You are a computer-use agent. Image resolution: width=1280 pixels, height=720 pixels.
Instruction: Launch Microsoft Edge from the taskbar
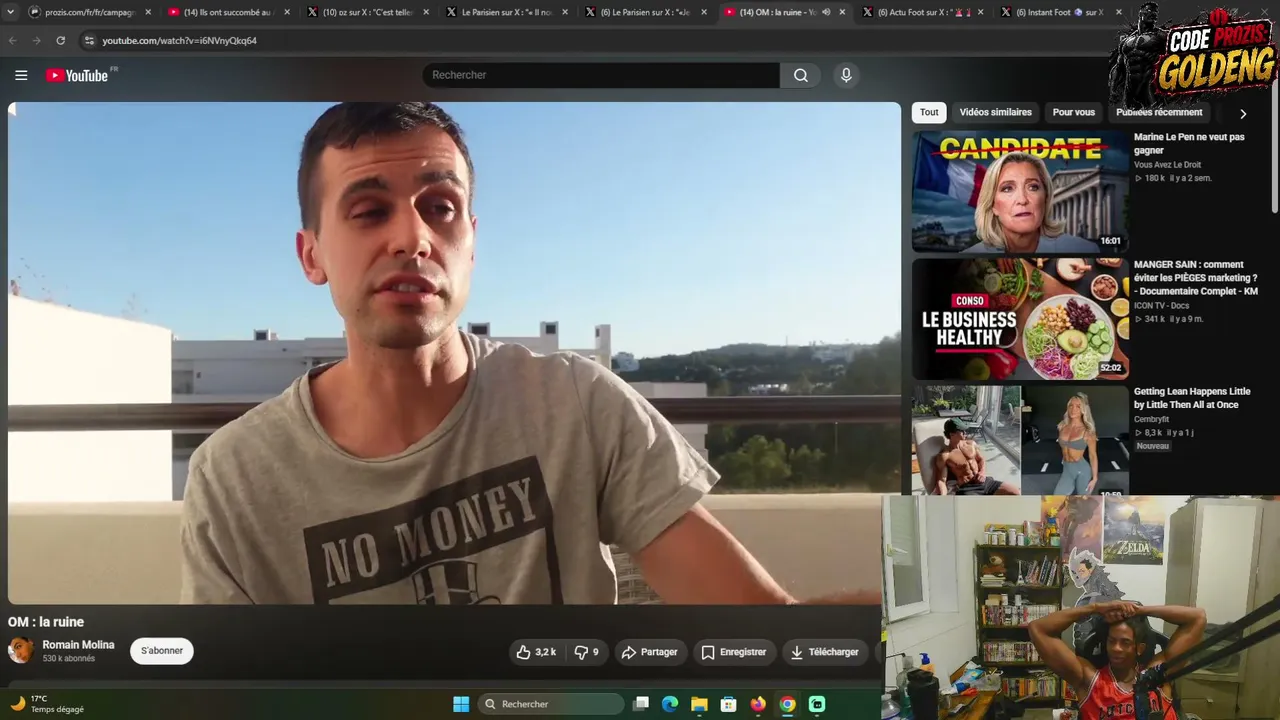[x=670, y=704]
